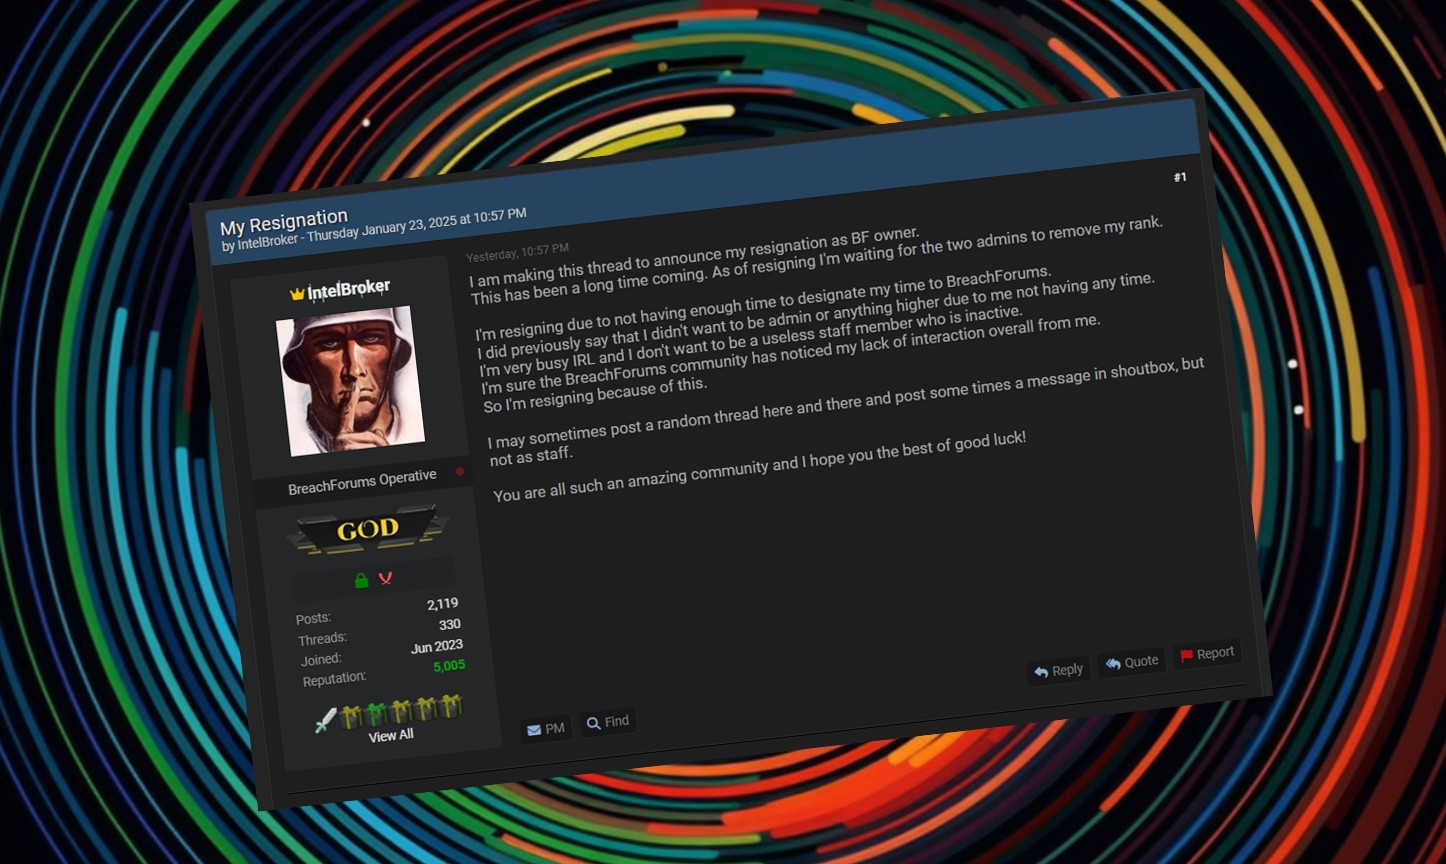The image size is (1446, 864).
Task: Click the red offline status dot
Action: click(x=460, y=471)
